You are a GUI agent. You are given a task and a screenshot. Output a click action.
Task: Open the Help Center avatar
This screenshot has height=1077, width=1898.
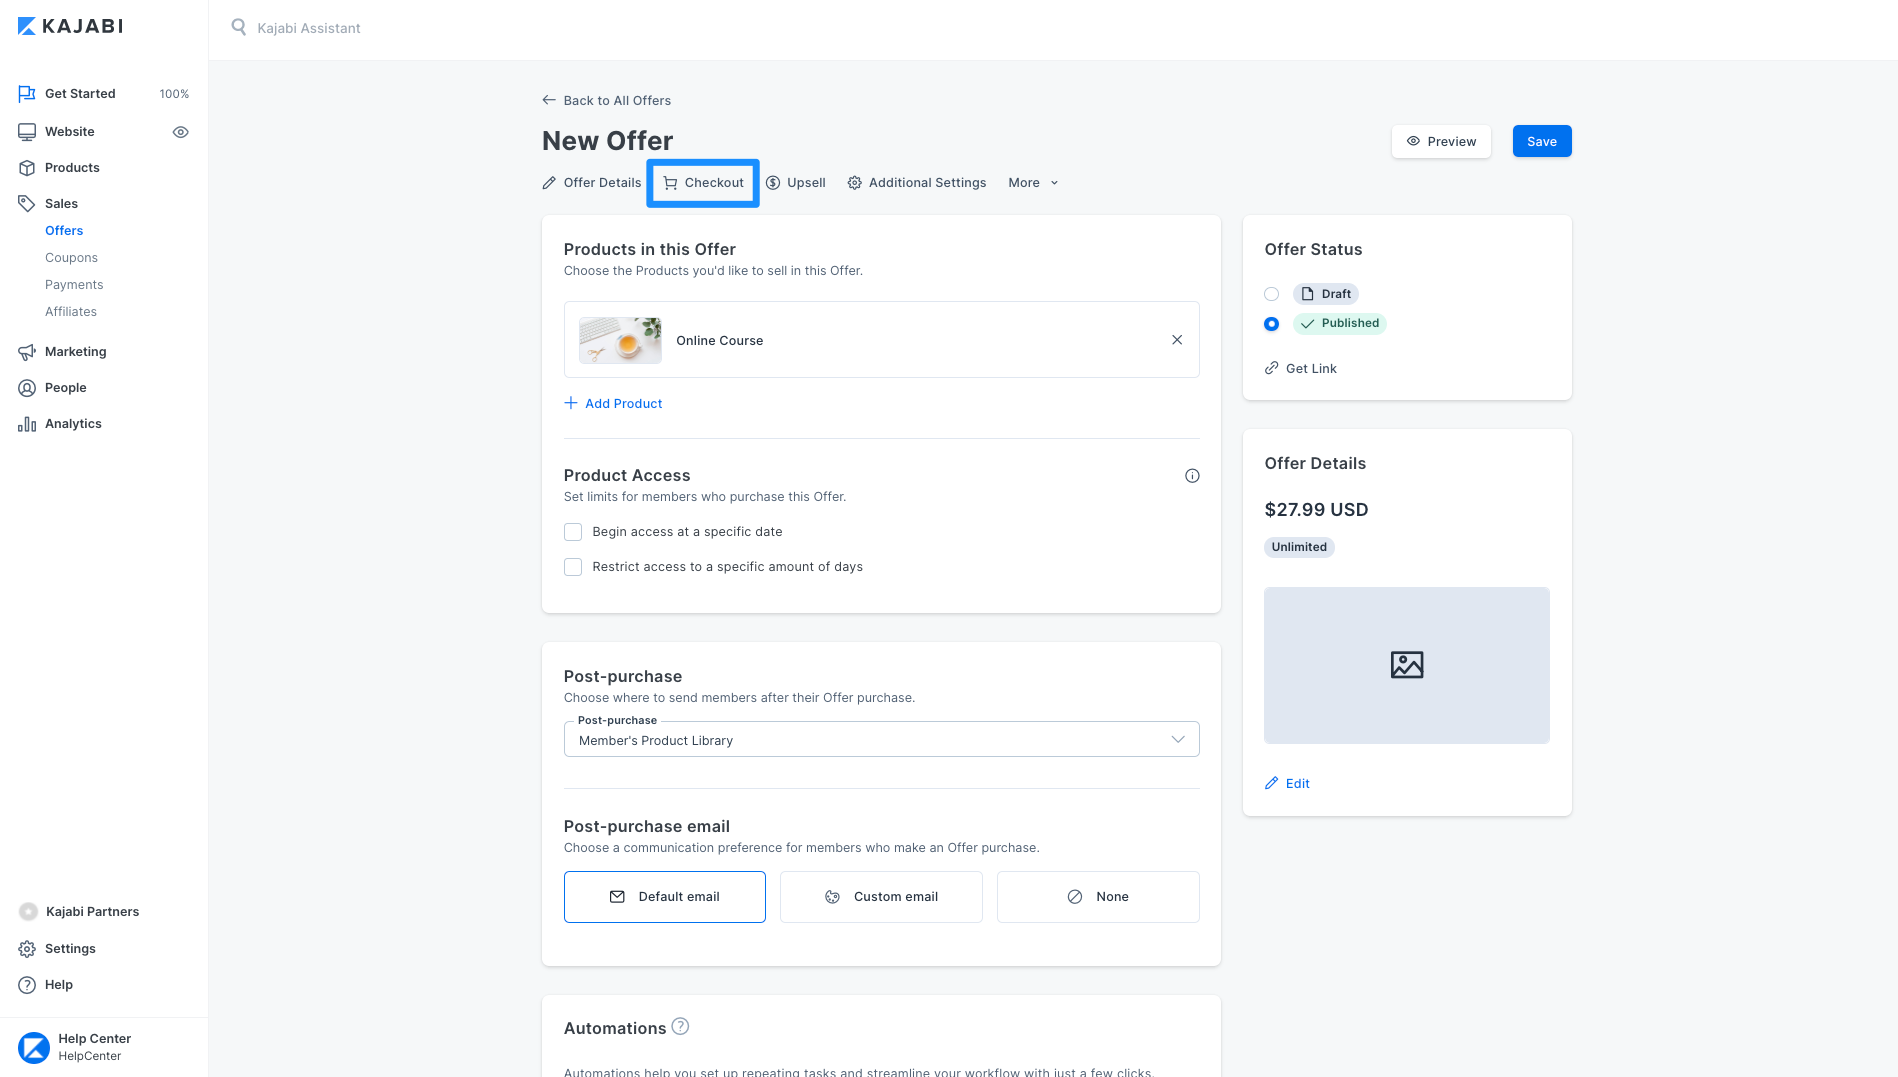(x=34, y=1047)
